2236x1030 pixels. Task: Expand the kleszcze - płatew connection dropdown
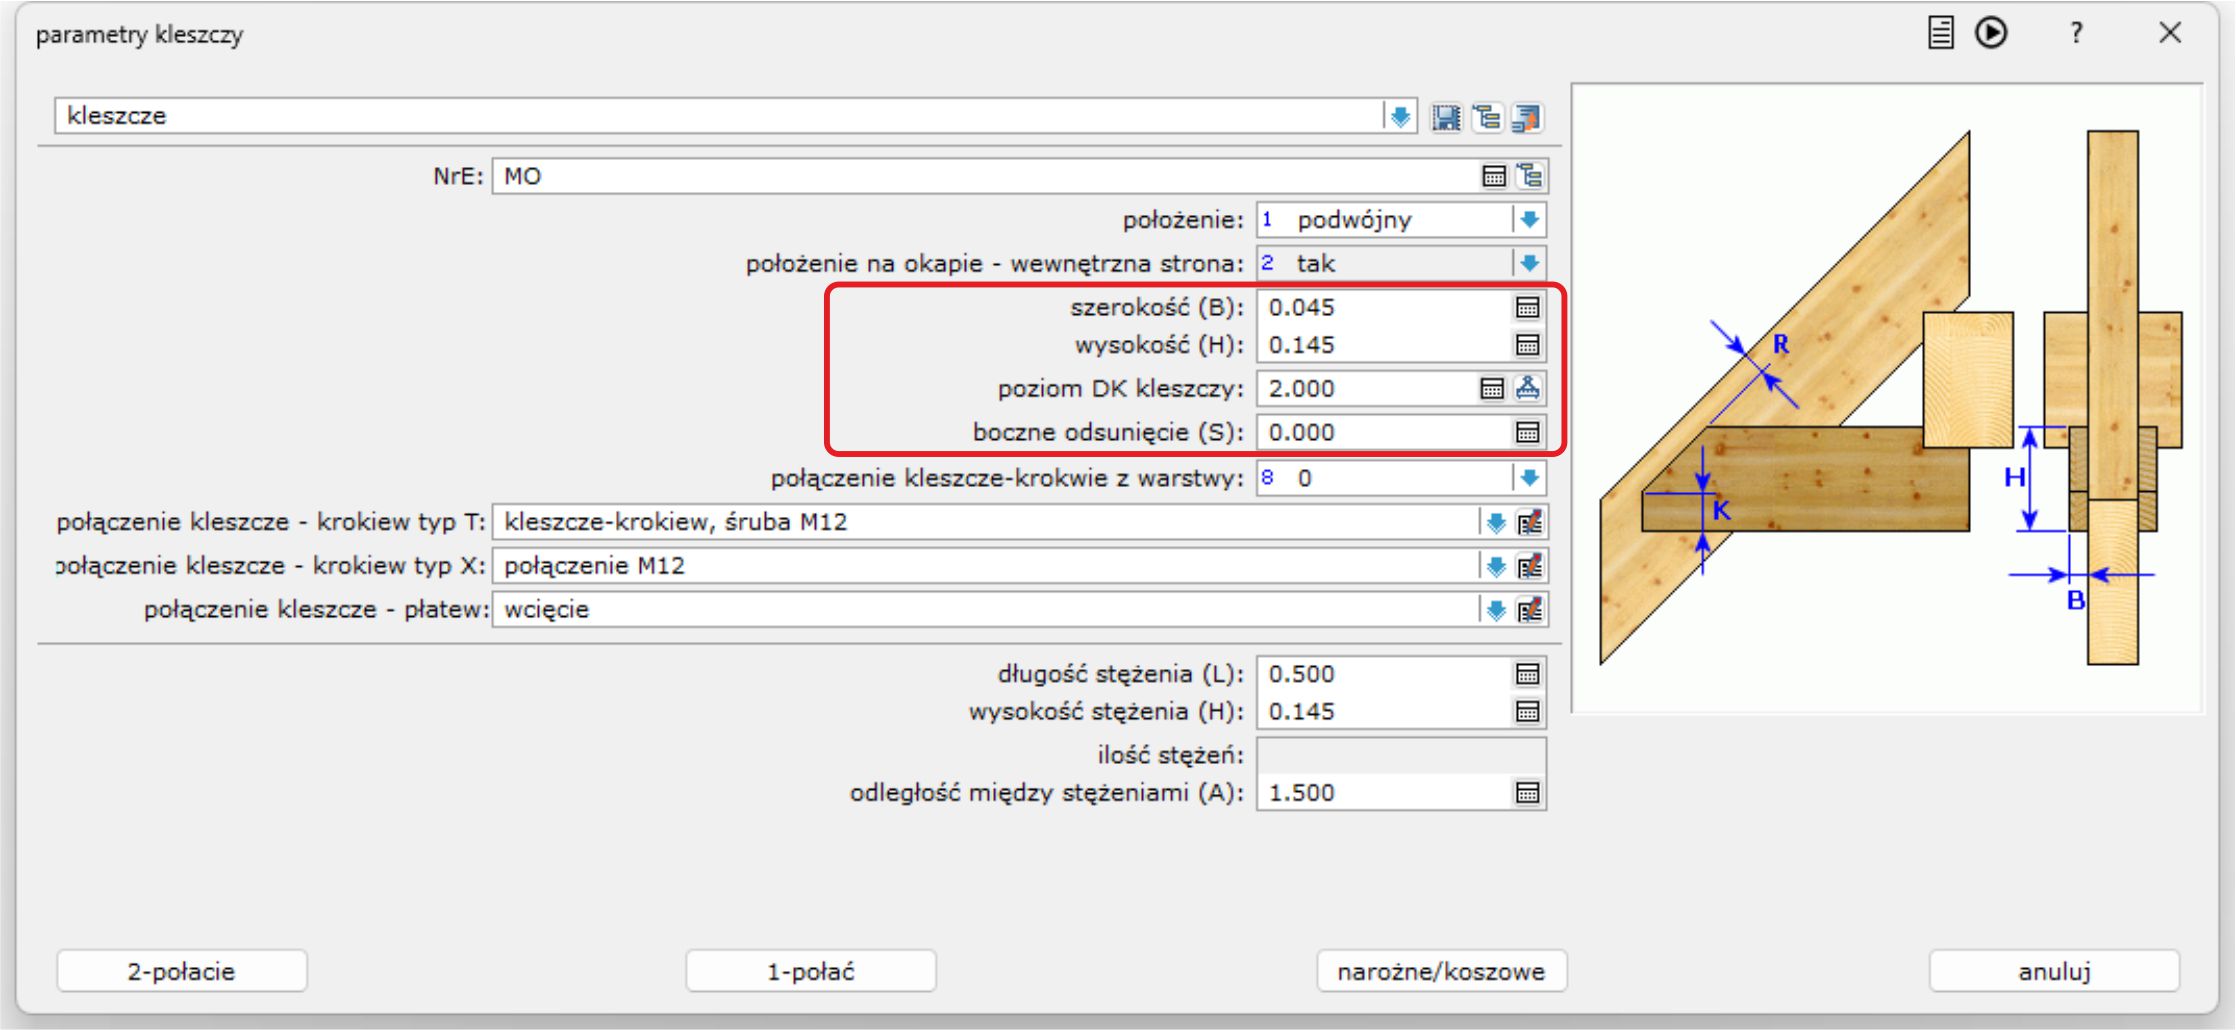tap(1495, 610)
